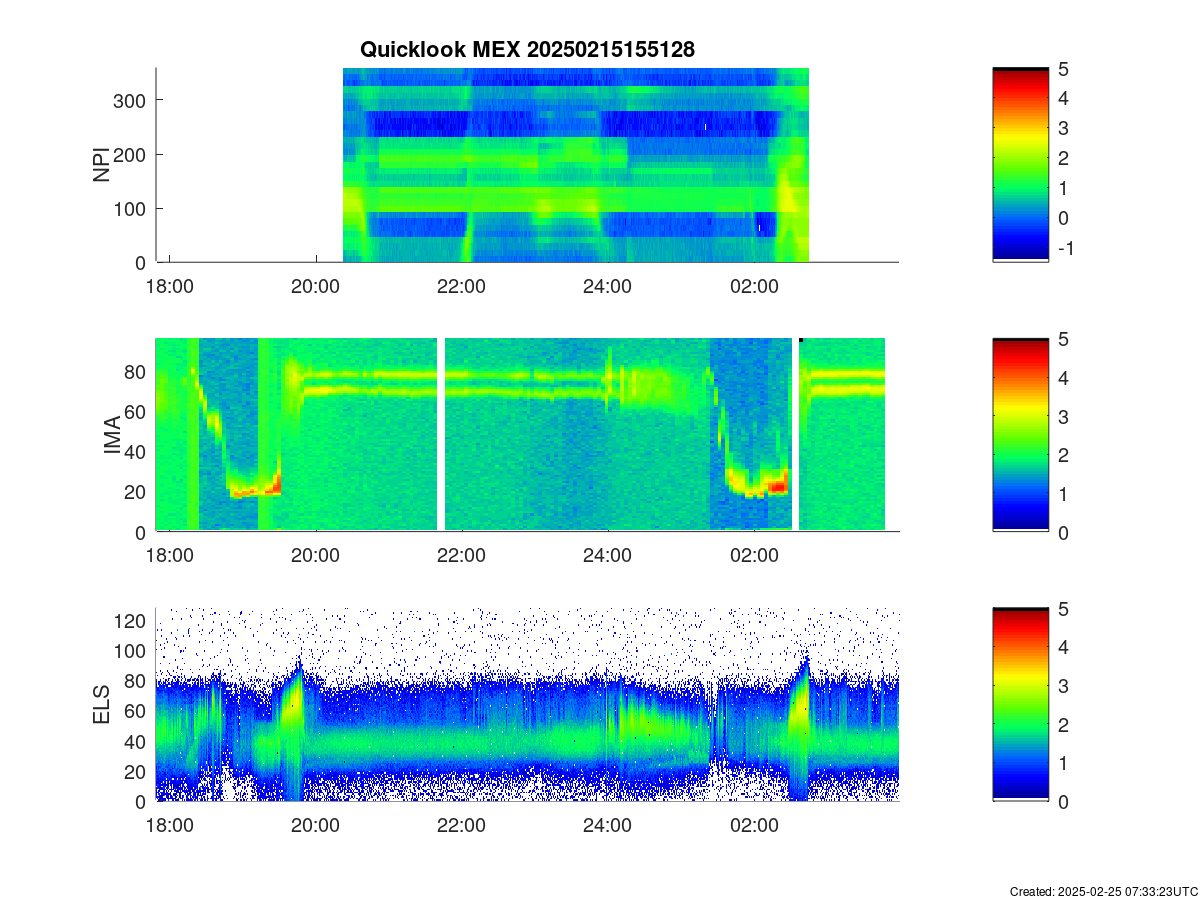Screen dimensions: 1200x900
Task: Click 20:00 under the ELS panel
Action: pos(316,825)
